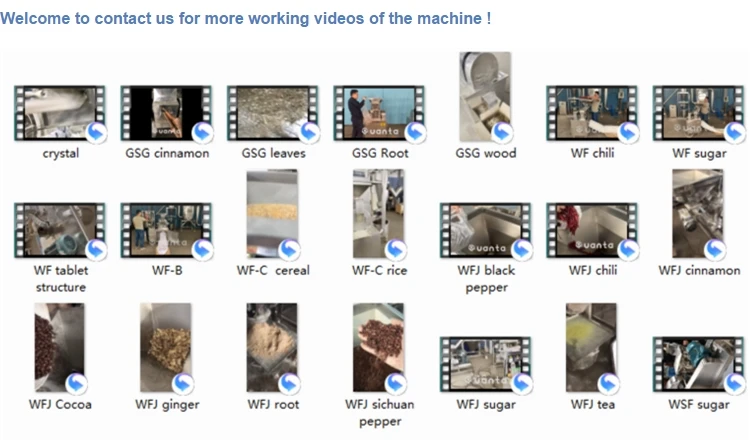Click the 'GSG cinnamon' file name label
750x440 pixels.
[167, 153]
